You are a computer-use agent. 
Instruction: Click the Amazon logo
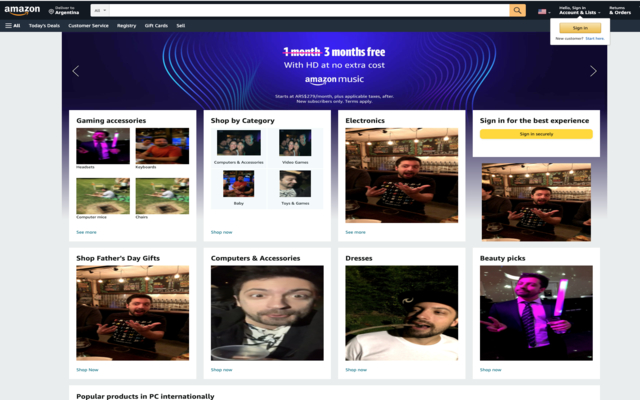22,11
